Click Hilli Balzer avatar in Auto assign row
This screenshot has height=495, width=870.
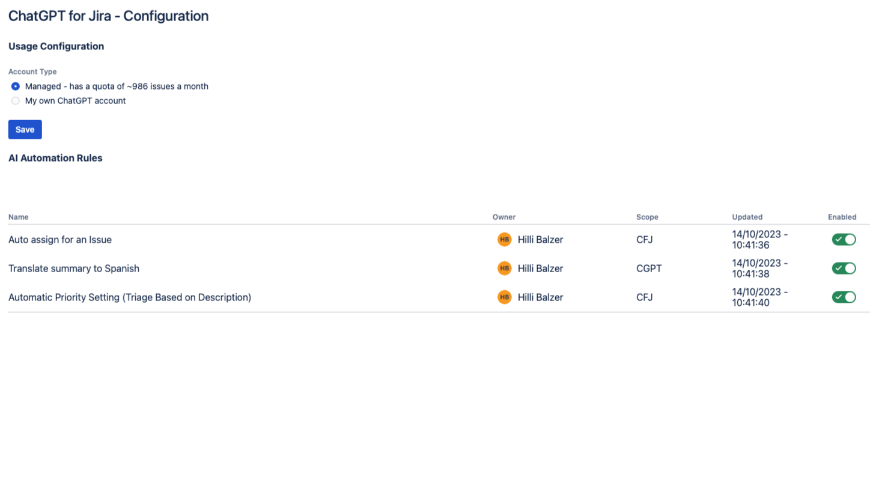[504, 240]
